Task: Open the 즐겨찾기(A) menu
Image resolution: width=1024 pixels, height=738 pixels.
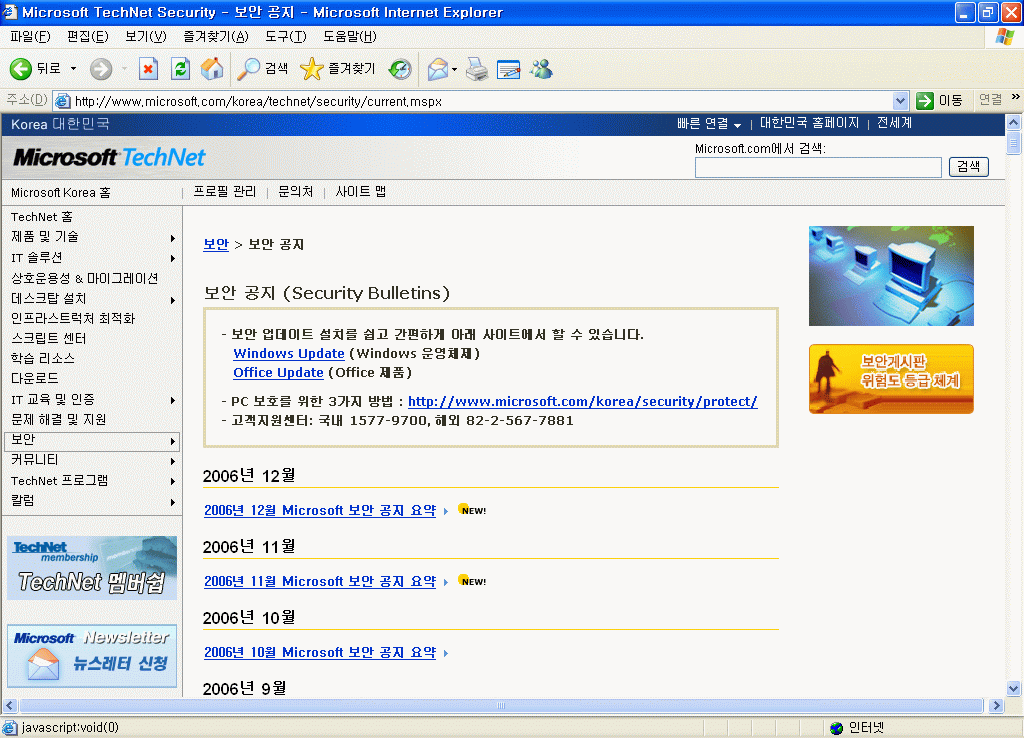Action: tap(216, 37)
